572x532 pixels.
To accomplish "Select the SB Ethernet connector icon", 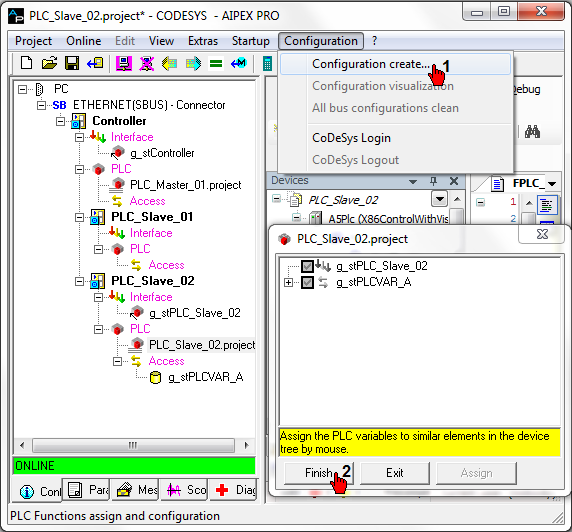I will [x=59, y=105].
